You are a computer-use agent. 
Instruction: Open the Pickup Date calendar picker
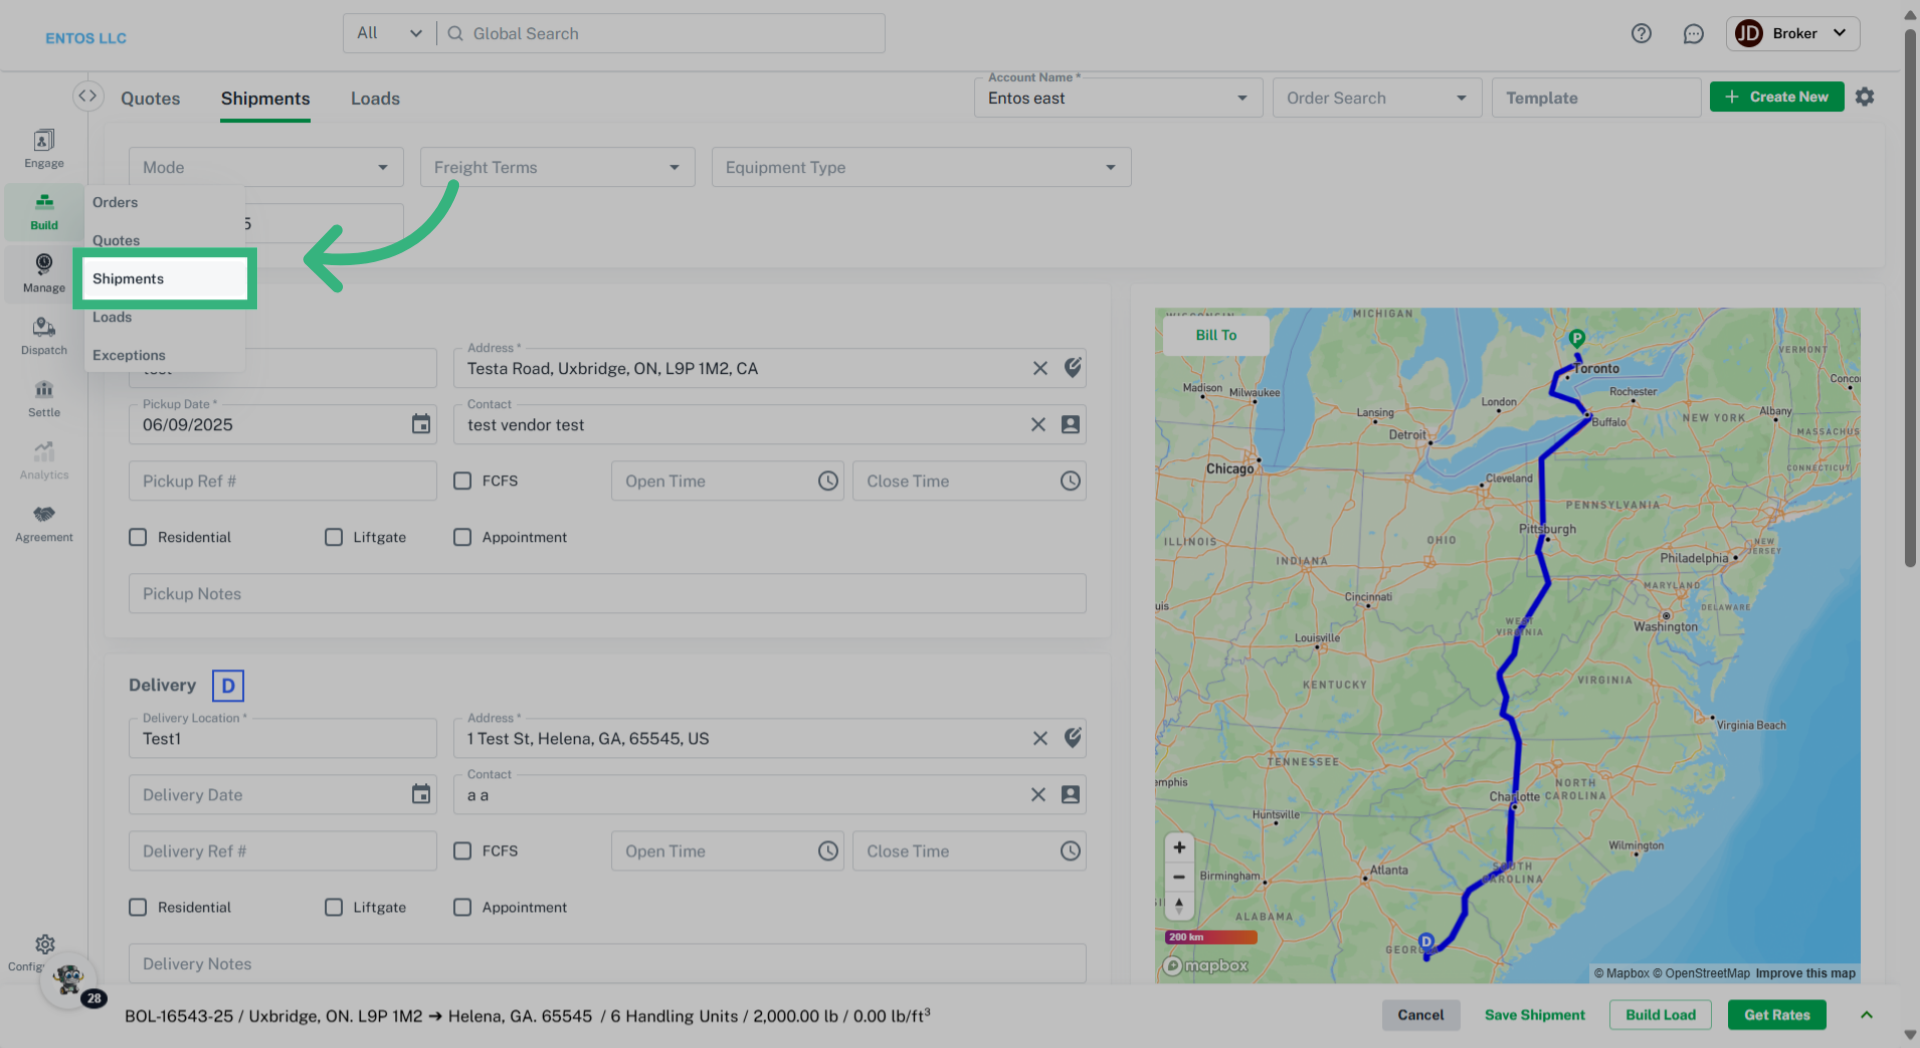tap(421, 424)
